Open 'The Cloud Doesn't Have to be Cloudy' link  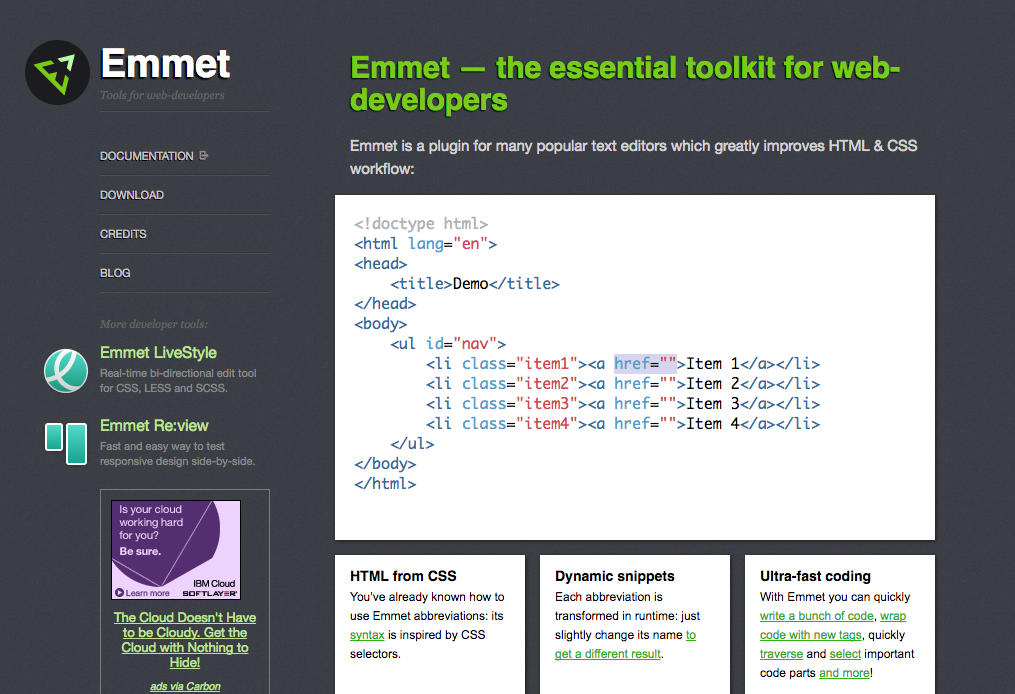(184, 640)
